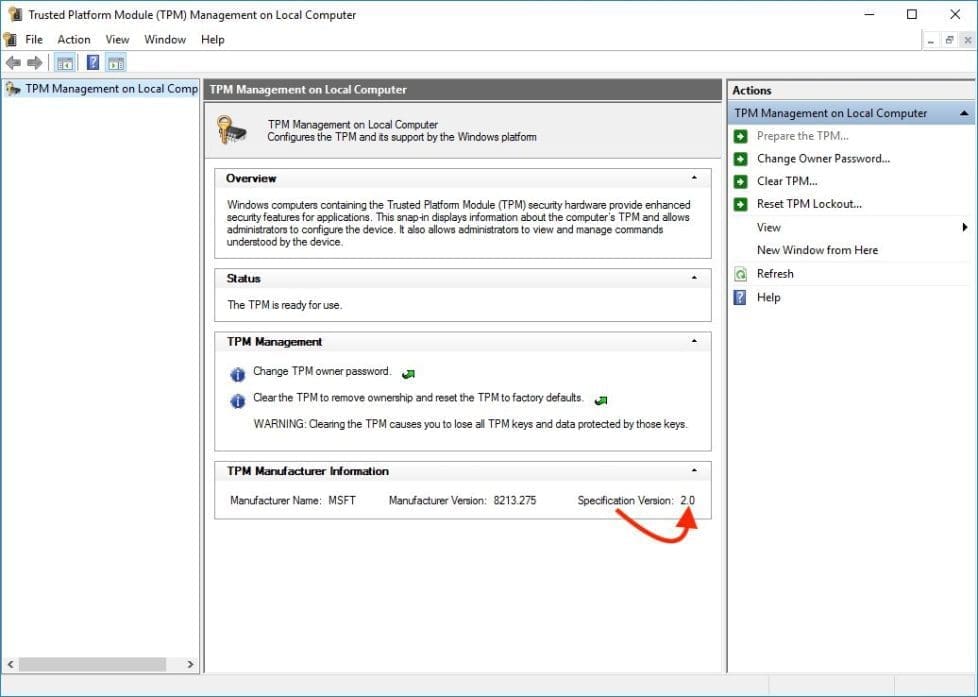The image size is (978, 697).
Task: Toggle the Show/Hide Console Tree toolbar button
Action: click(x=64, y=62)
